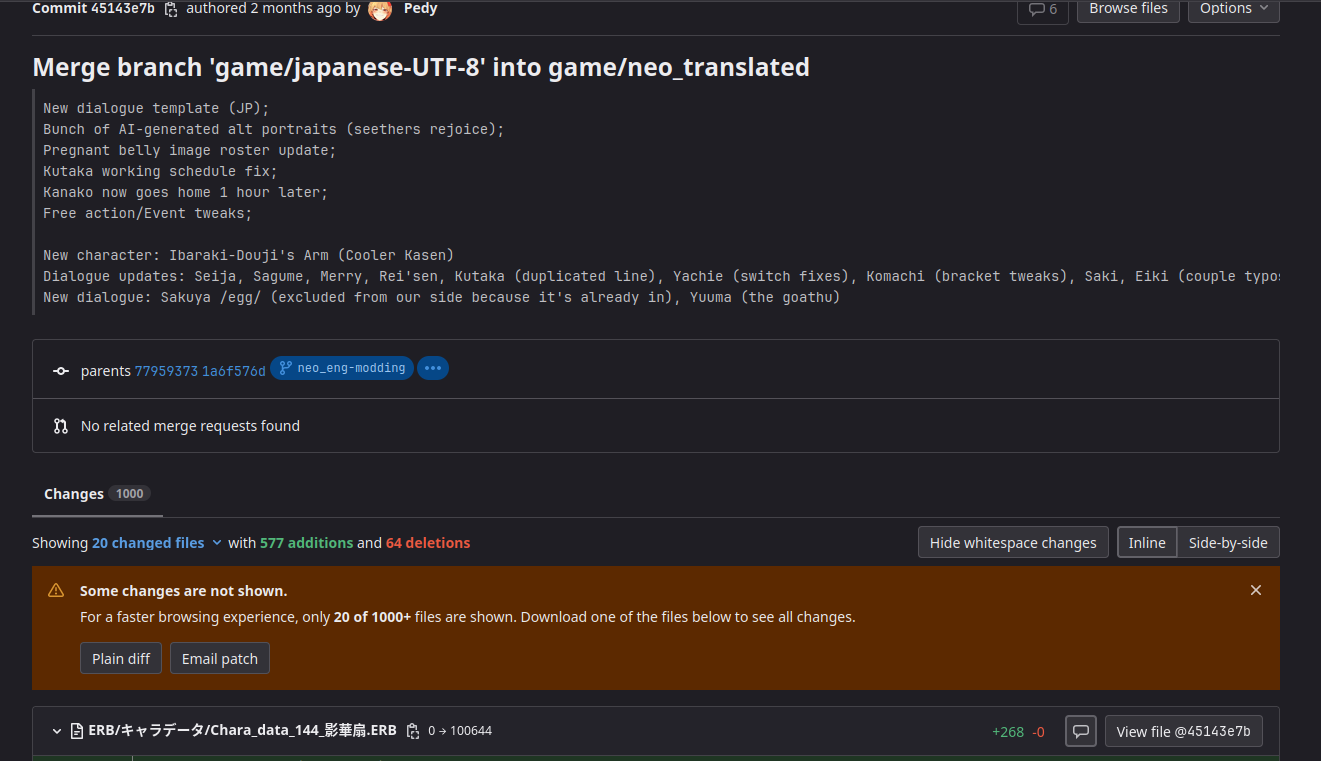The width and height of the screenshot is (1321, 761).
Task: Select the Side-by-side diff view
Action: coord(1227,543)
